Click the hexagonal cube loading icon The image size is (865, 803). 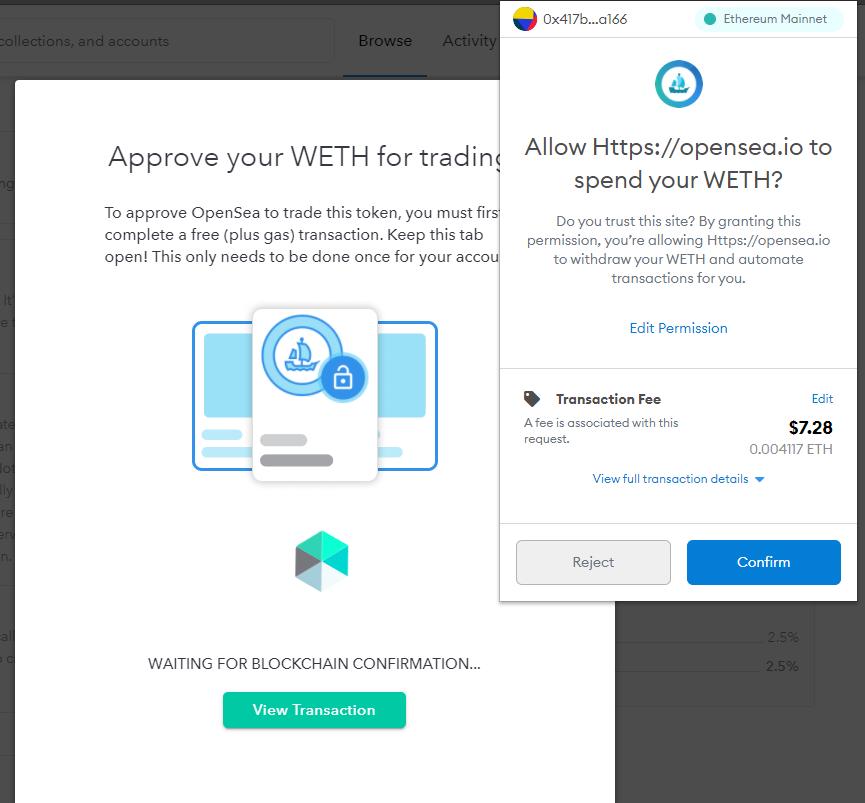[322, 561]
